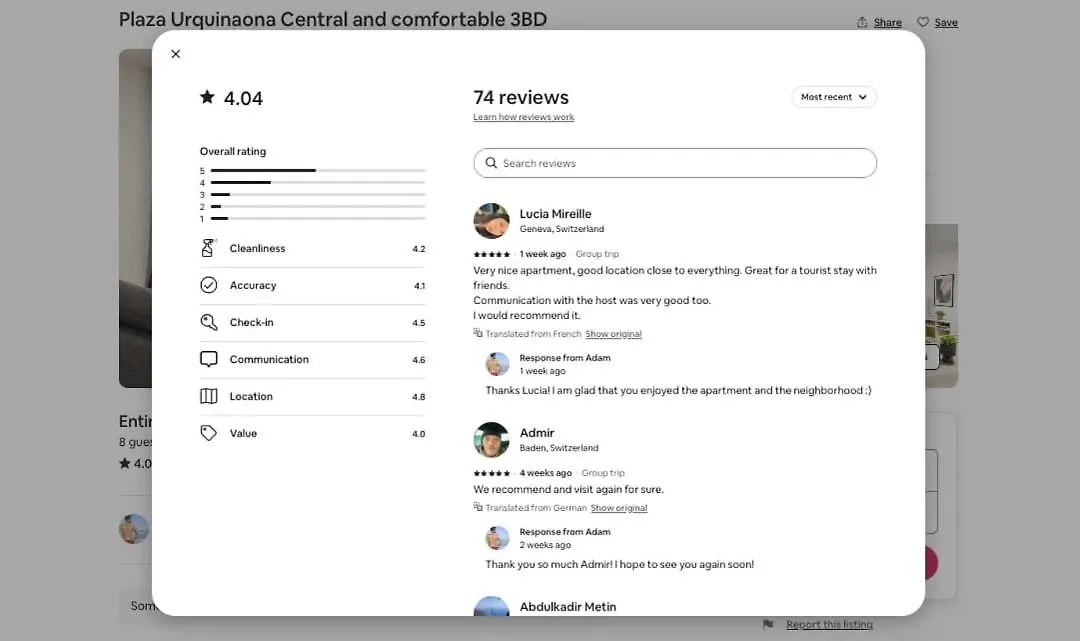Click the Check-in key search icon
This screenshot has height=641, width=1080.
pyautogui.click(x=208, y=322)
